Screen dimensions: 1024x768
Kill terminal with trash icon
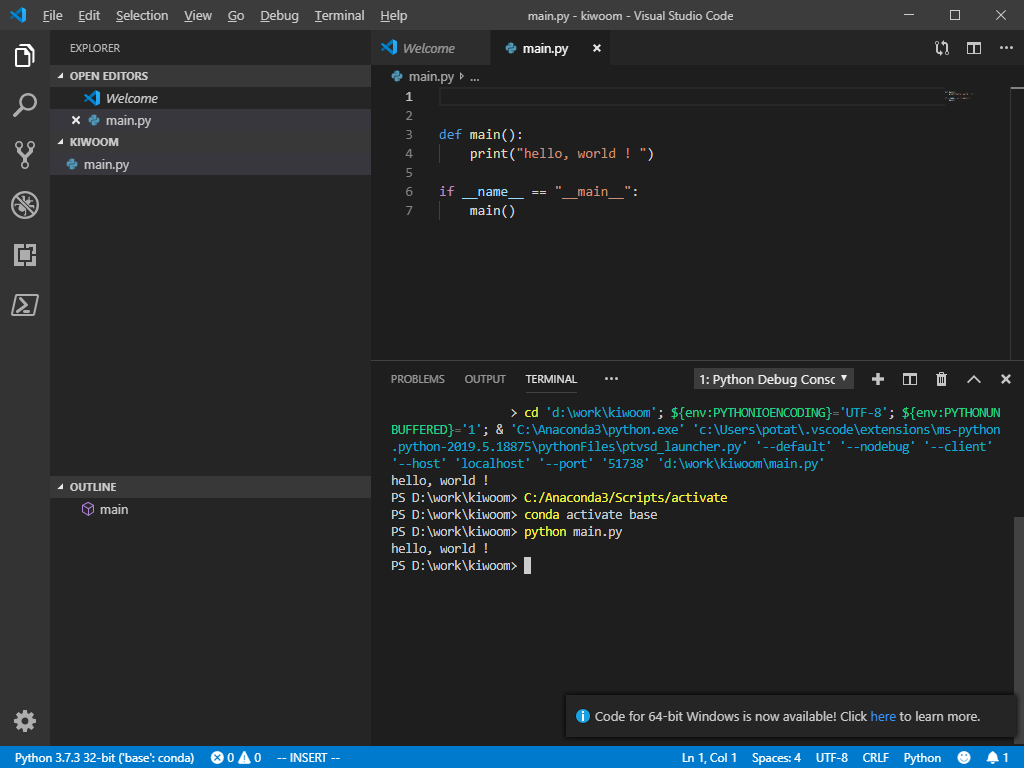click(x=941, y=379)
